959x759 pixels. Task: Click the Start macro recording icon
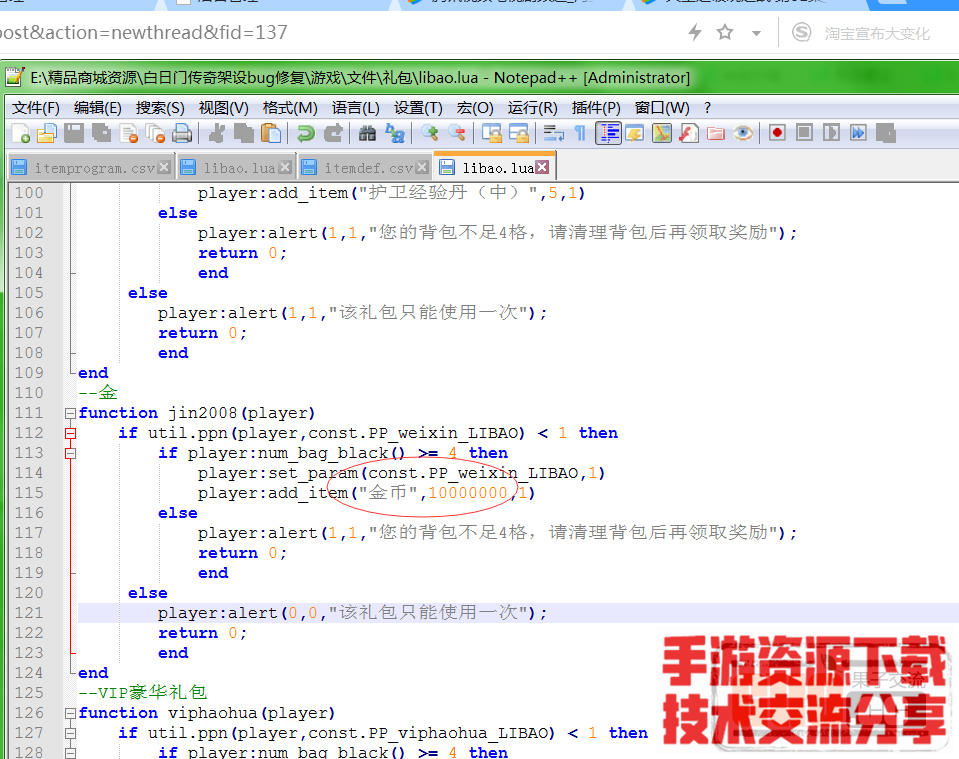(x=777, y=133)
